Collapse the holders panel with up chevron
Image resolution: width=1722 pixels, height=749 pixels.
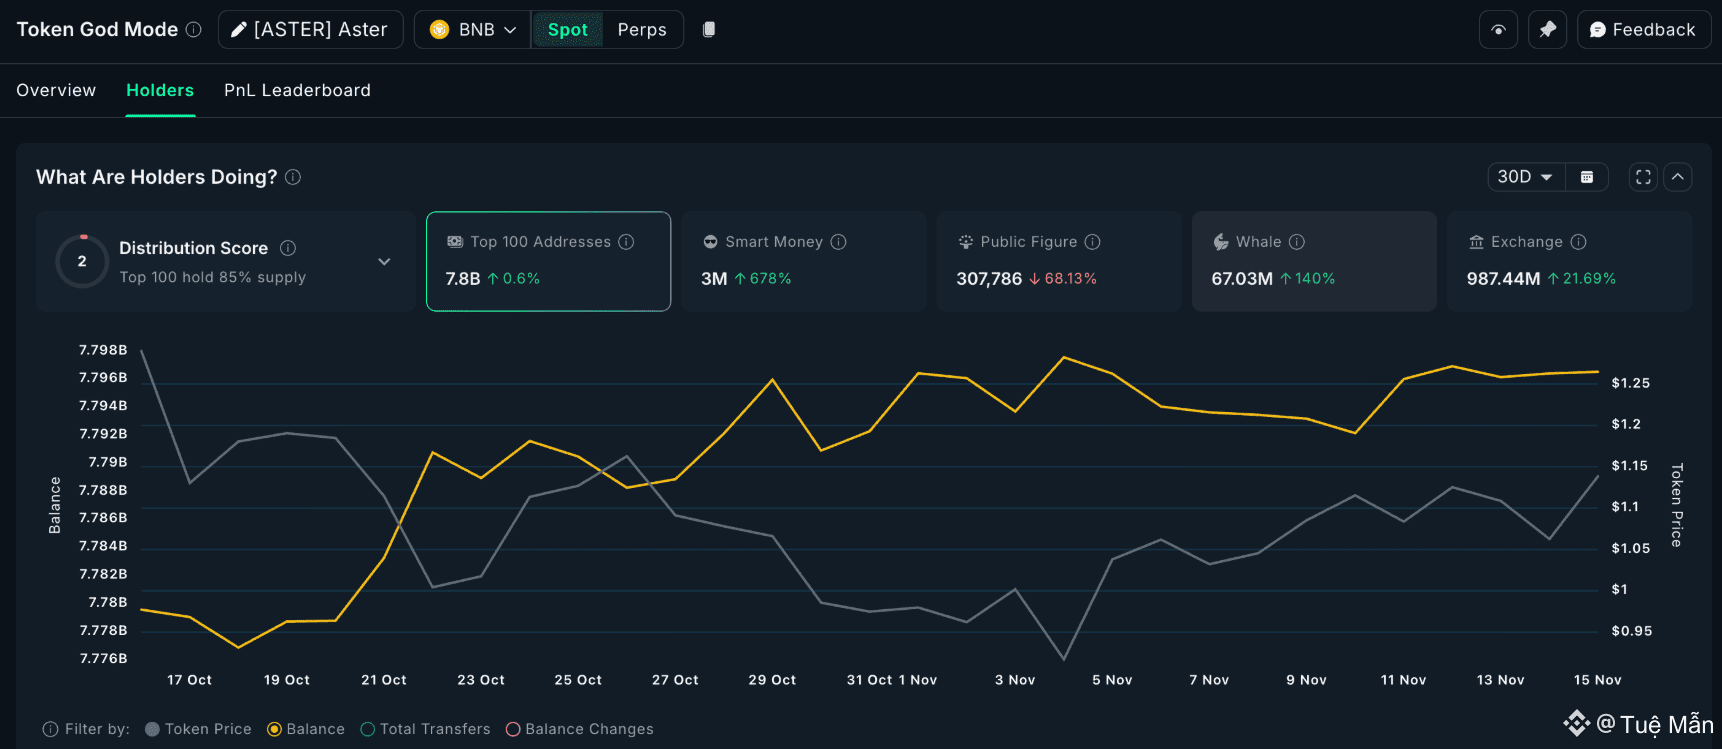[1678, 177]
